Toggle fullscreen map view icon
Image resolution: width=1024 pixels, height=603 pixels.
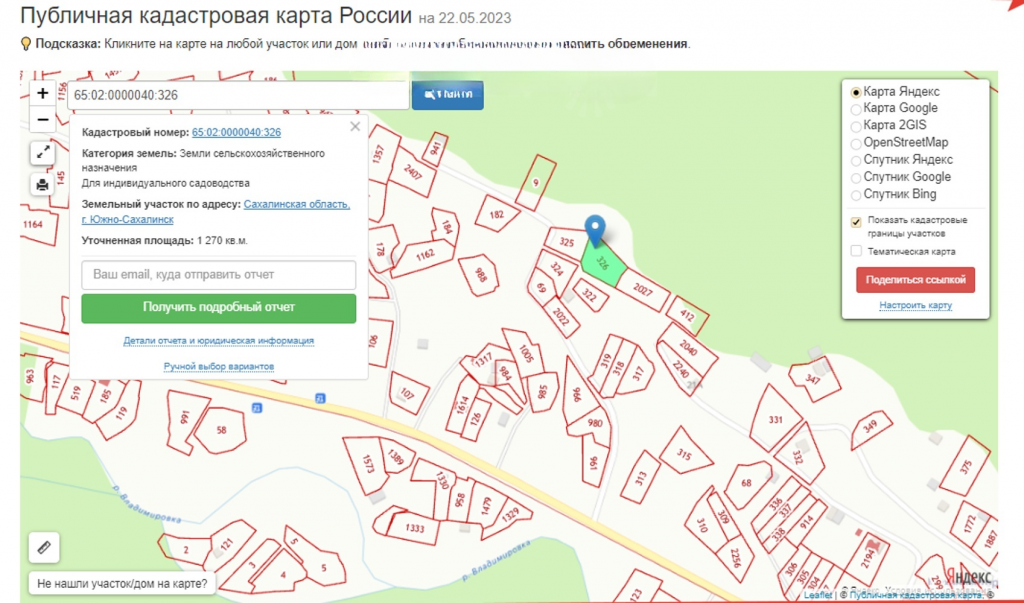[42, 153]
